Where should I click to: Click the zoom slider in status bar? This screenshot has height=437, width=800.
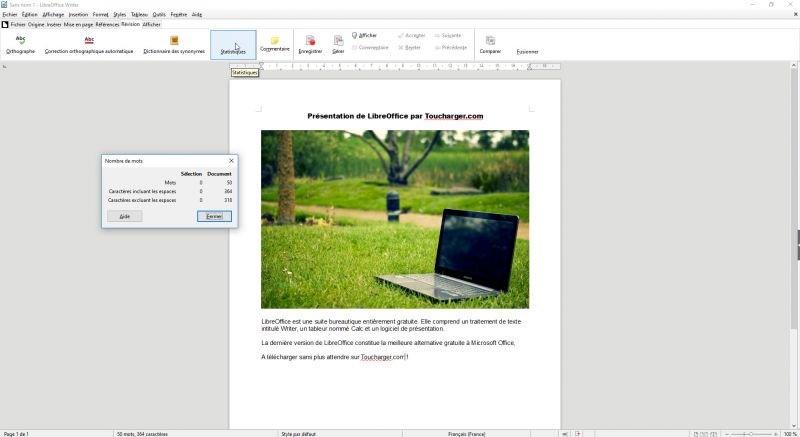click(x=751, y=434)
